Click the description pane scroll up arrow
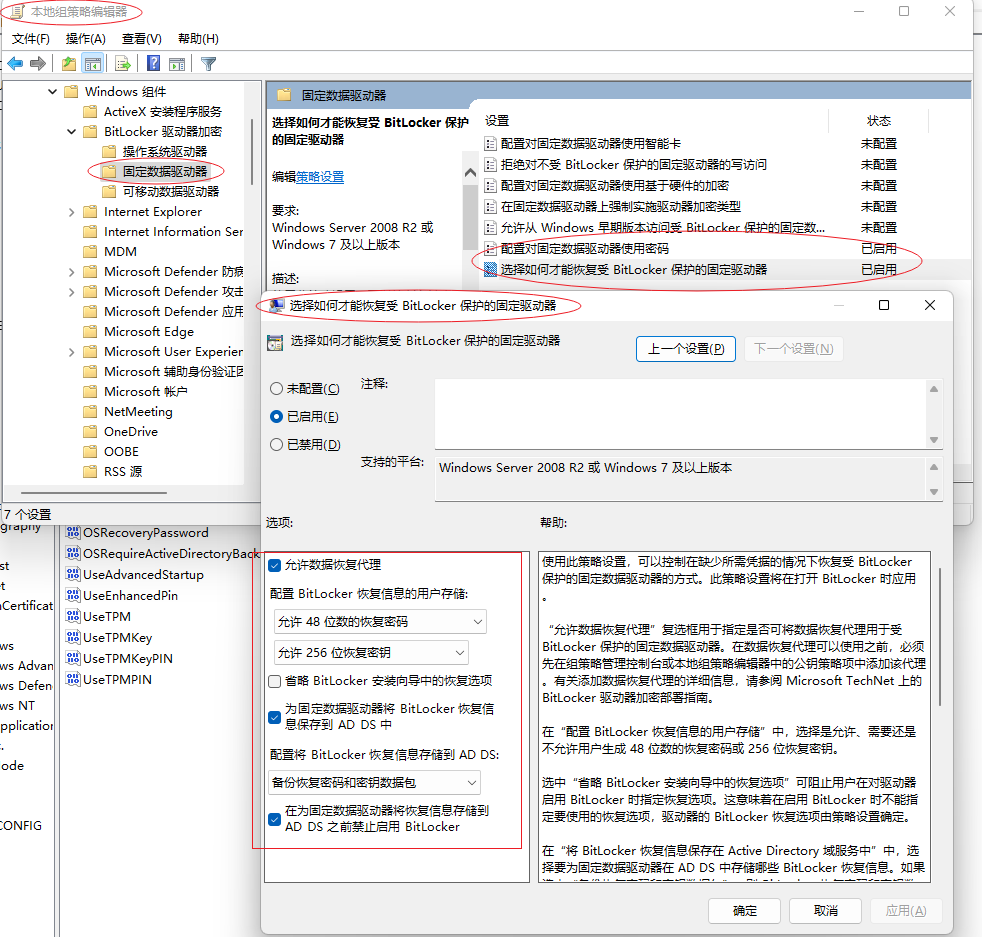This screenshot has width=982, height=937. coord(470,173)
